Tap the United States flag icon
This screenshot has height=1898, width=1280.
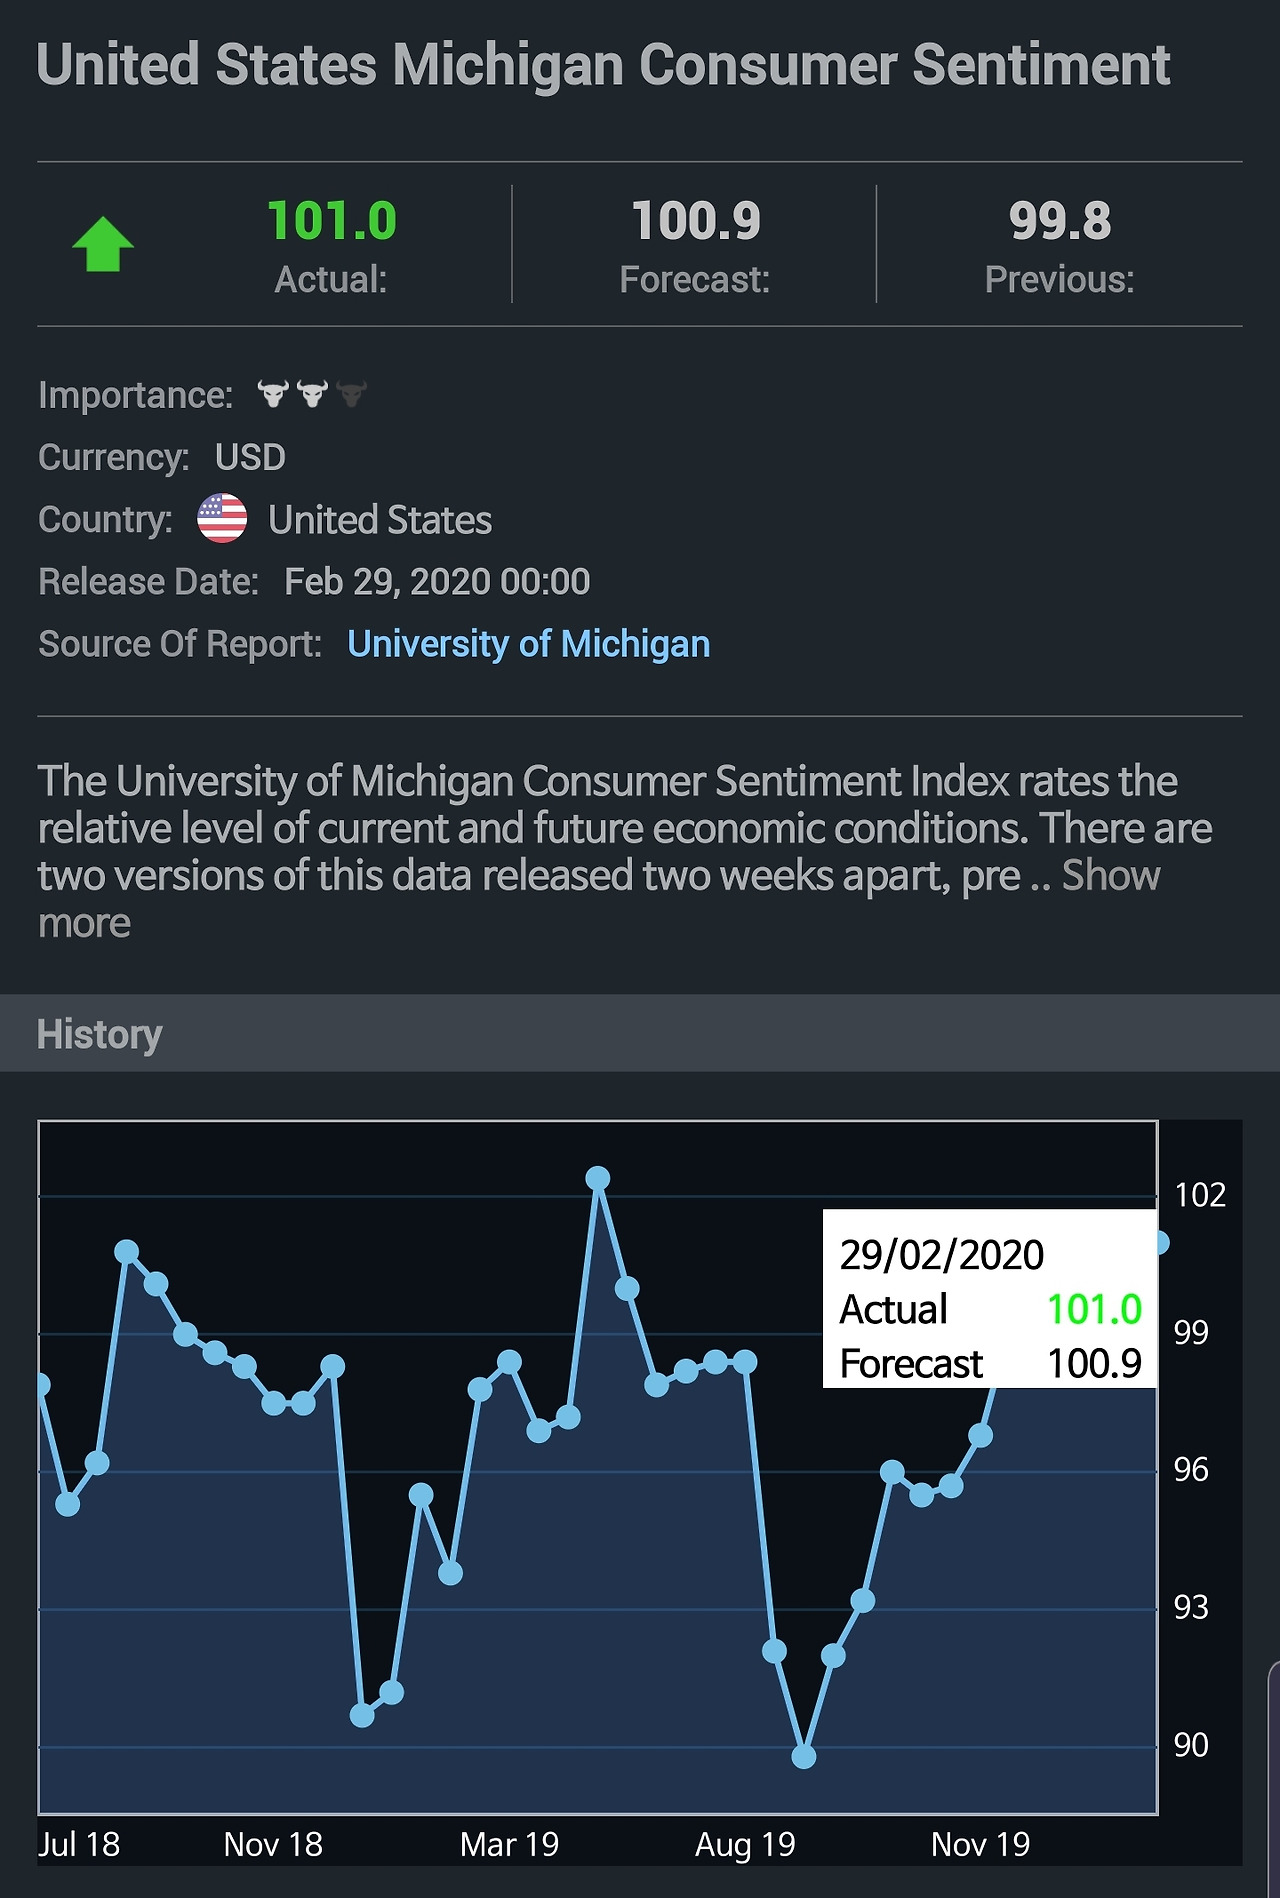222,519
